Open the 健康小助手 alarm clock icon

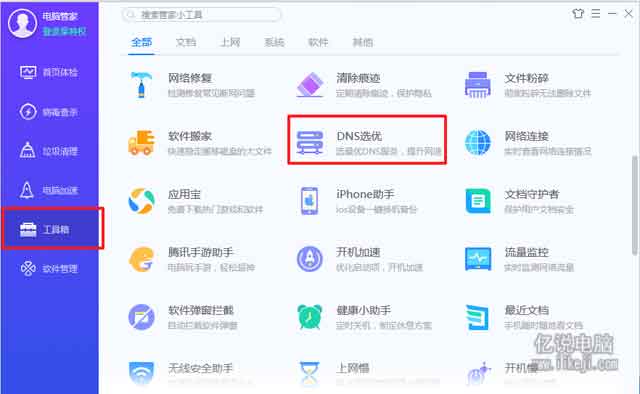tap(310, 317)
